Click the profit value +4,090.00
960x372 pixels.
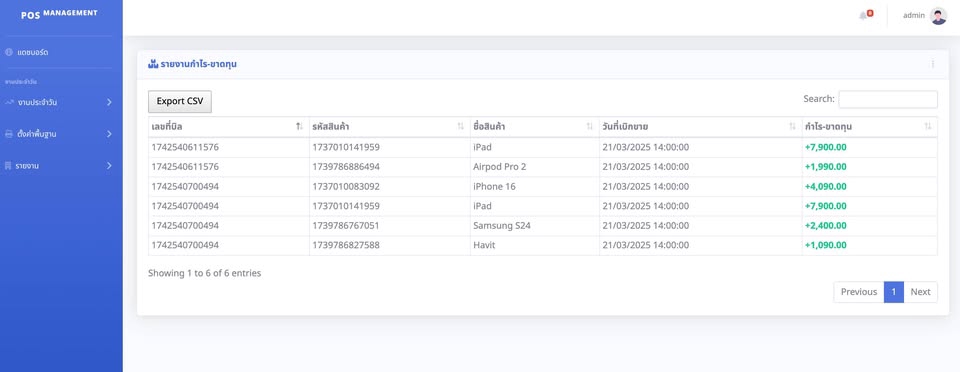point(825,186)
